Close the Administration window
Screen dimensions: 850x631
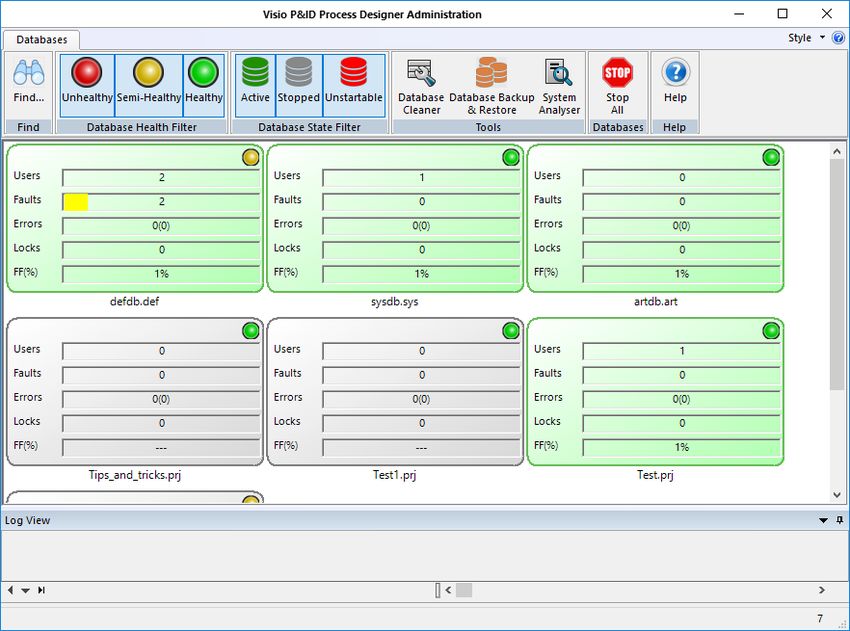(x=827, y=14)
